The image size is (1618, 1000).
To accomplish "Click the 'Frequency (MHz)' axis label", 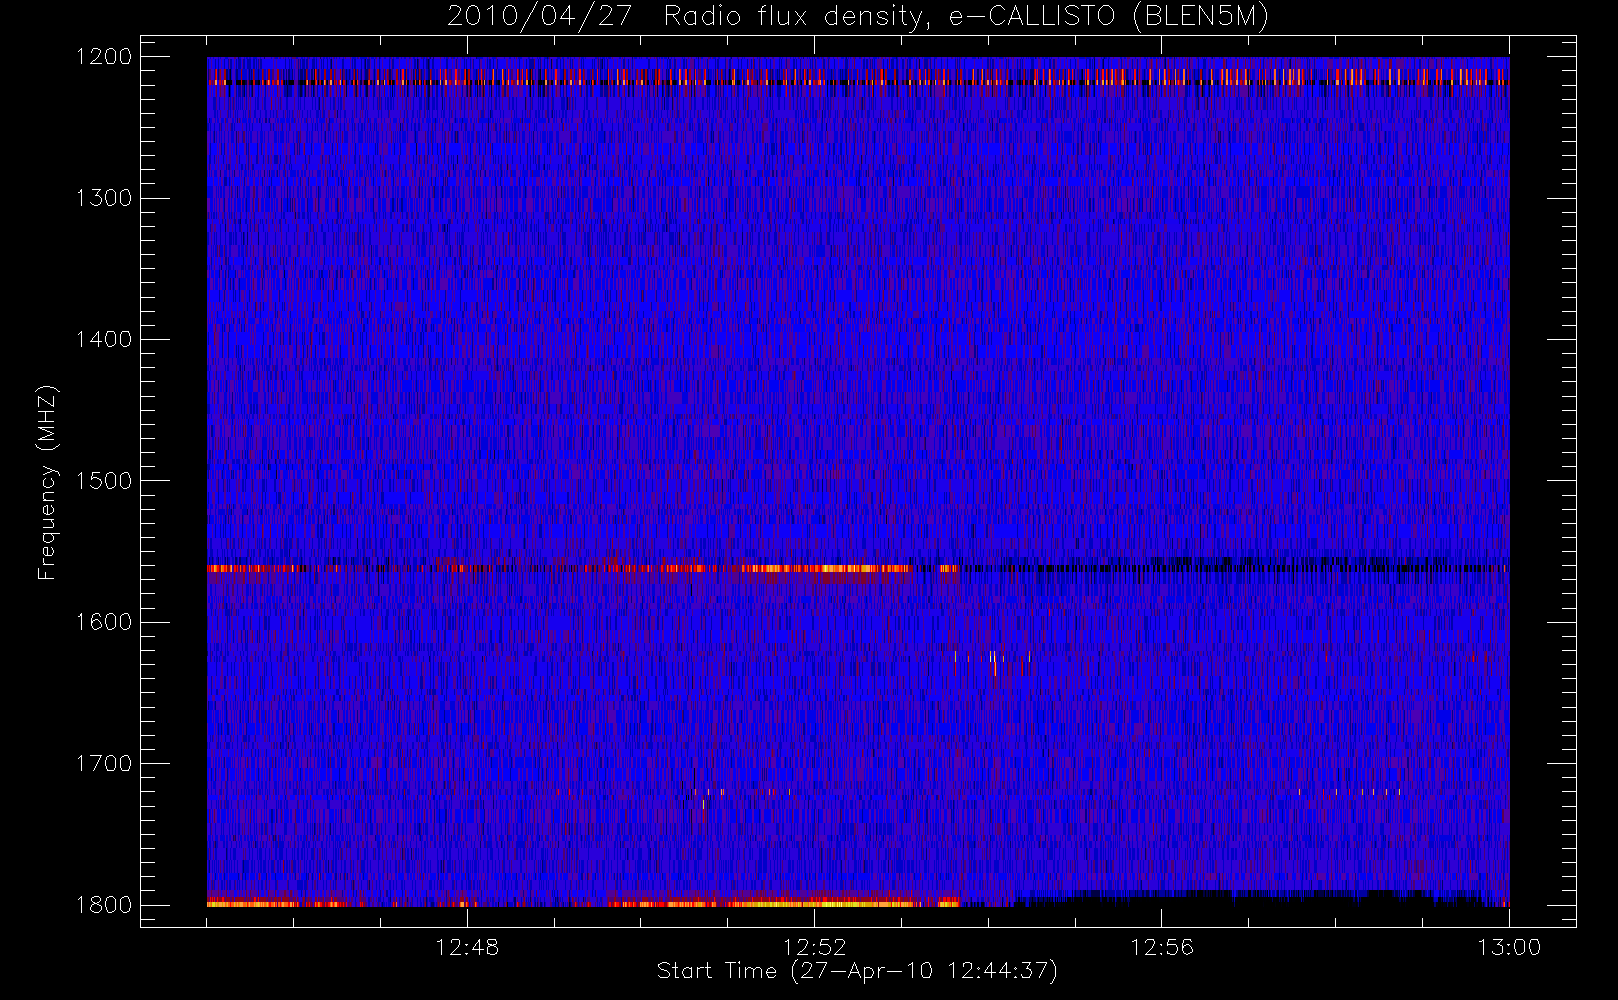I will 46,482.
